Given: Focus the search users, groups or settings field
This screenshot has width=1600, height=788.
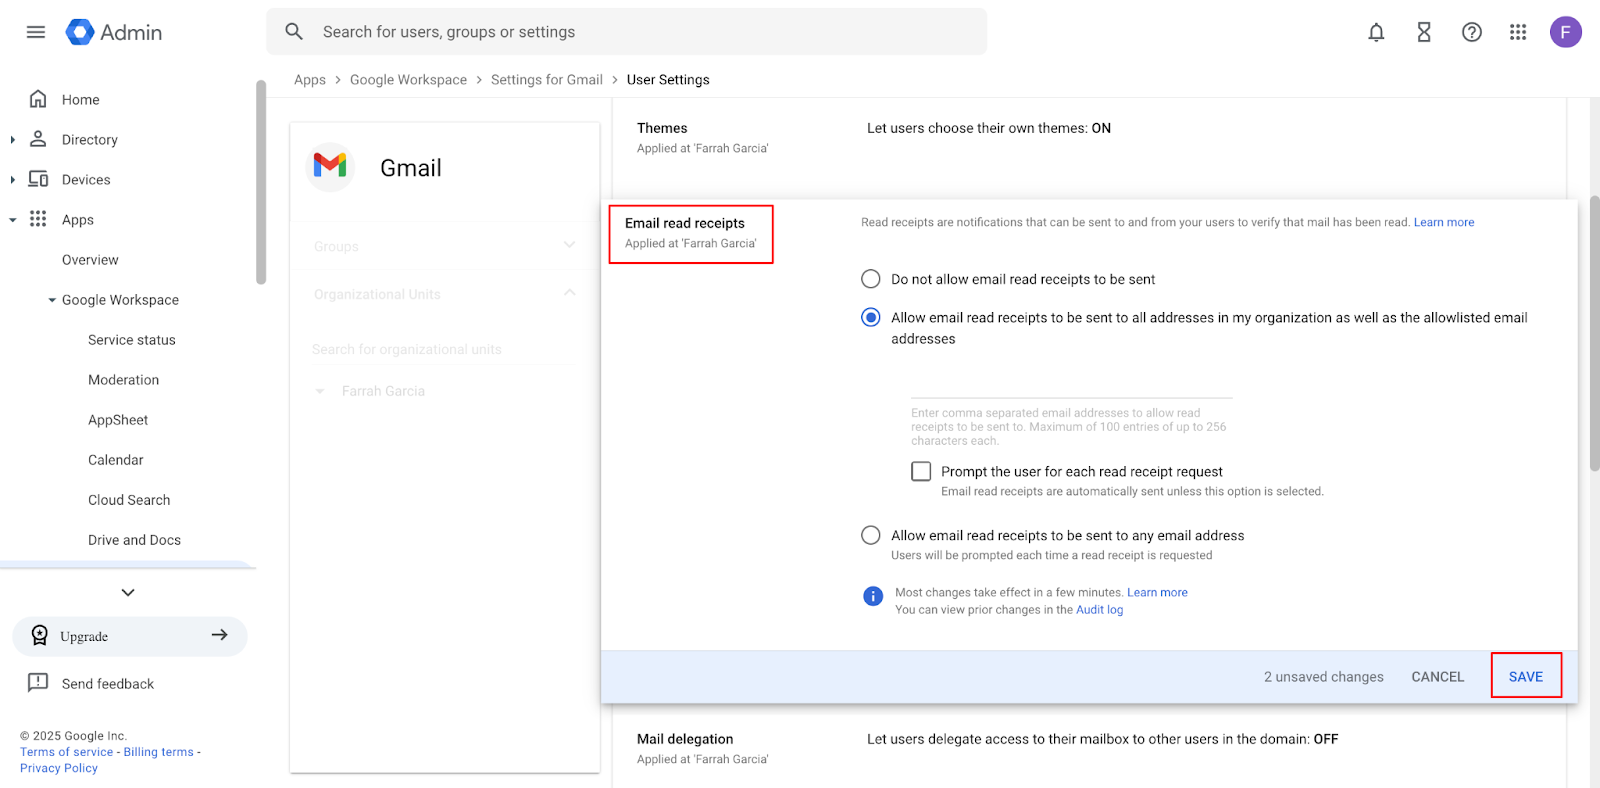Looking at the screenshot, I should (x=626, y=32).
